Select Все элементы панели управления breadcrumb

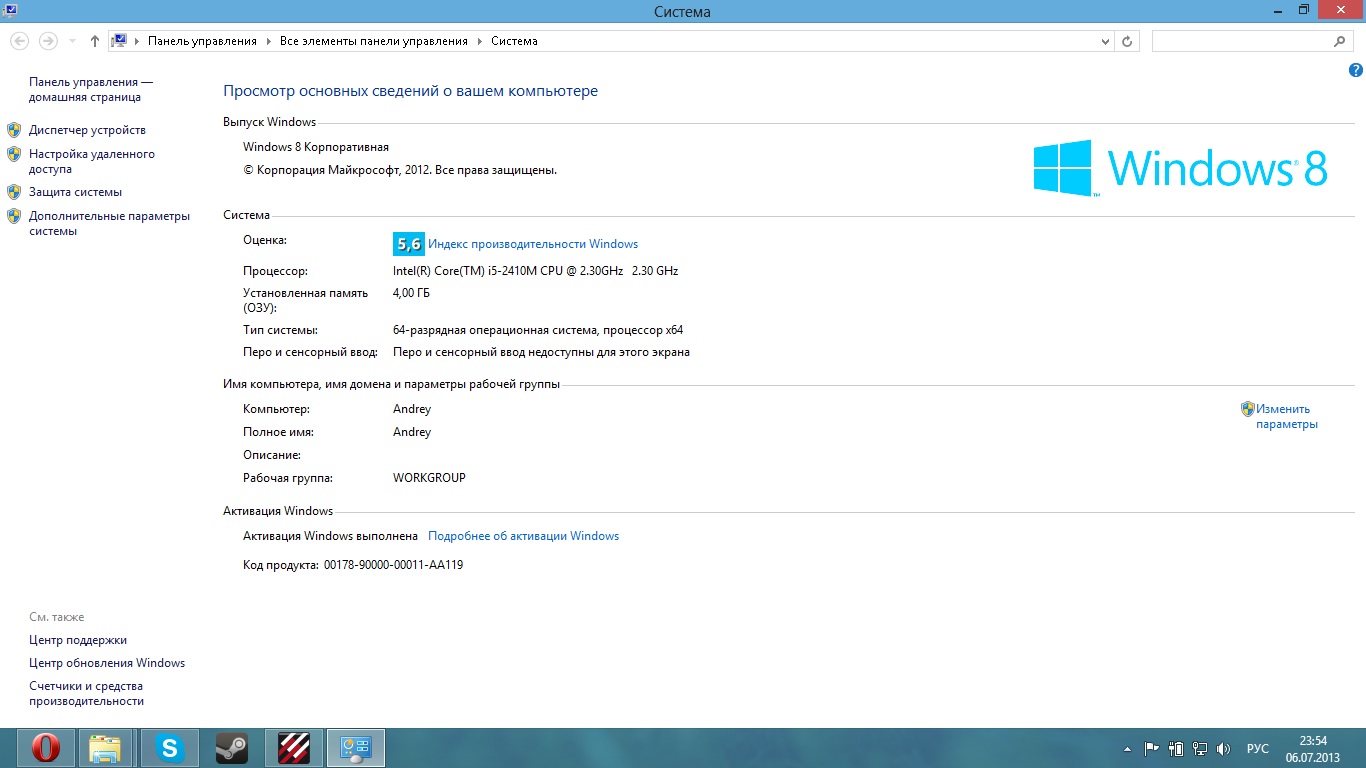click(374, 41)
